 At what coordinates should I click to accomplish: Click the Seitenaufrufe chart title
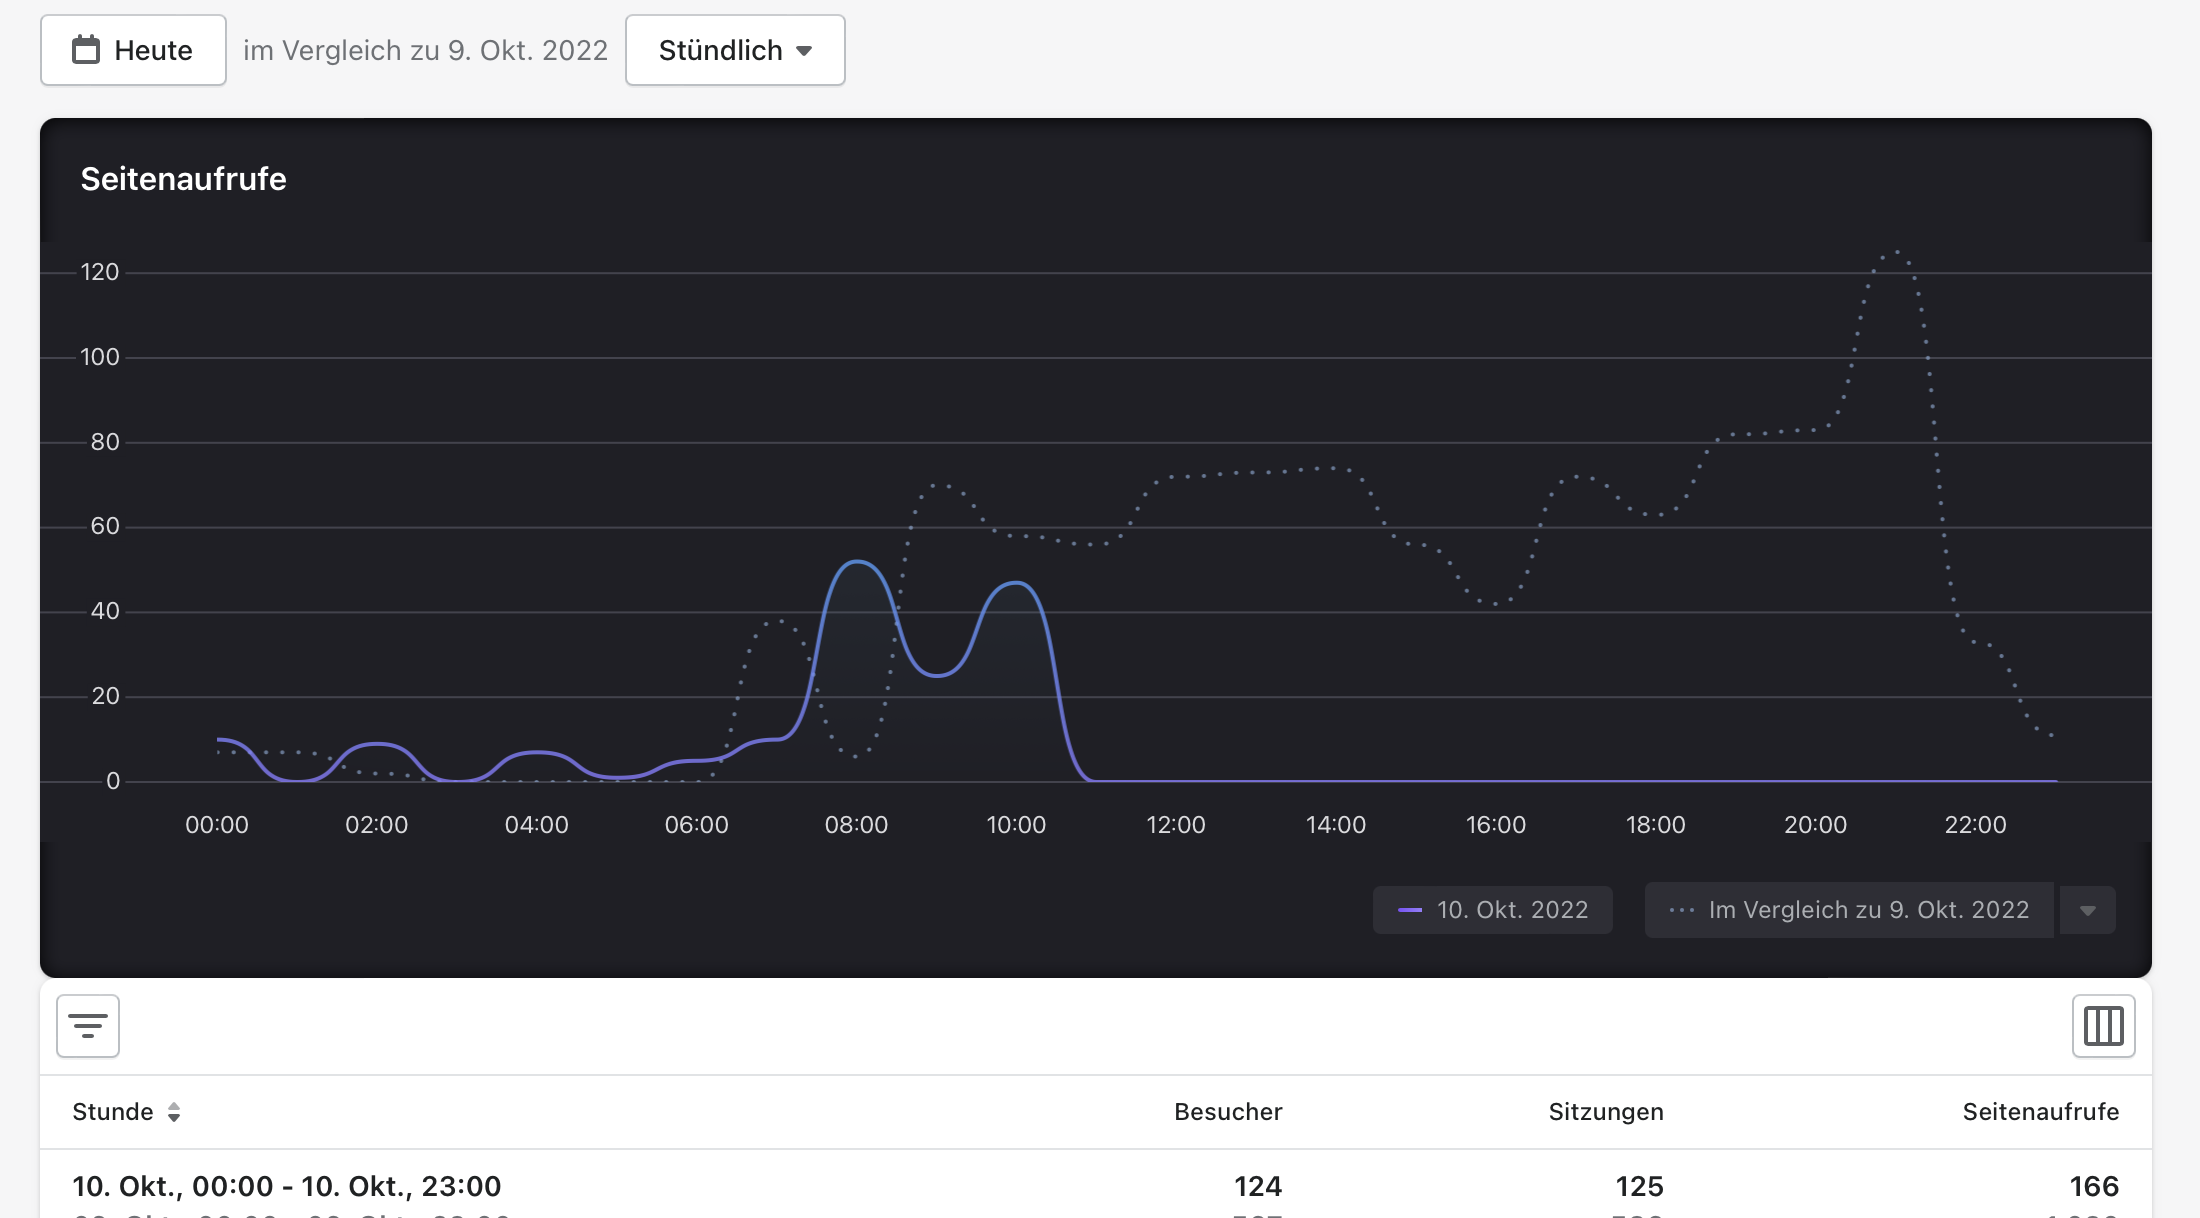point(183,179)
